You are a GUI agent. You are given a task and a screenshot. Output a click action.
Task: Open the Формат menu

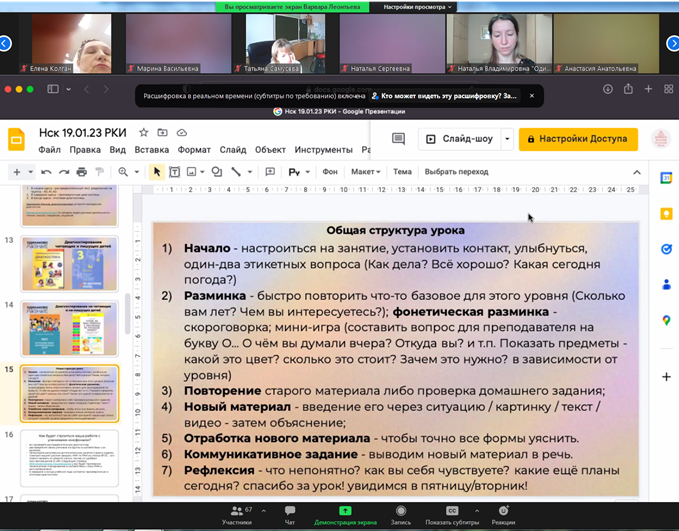[x=194, y=150]
